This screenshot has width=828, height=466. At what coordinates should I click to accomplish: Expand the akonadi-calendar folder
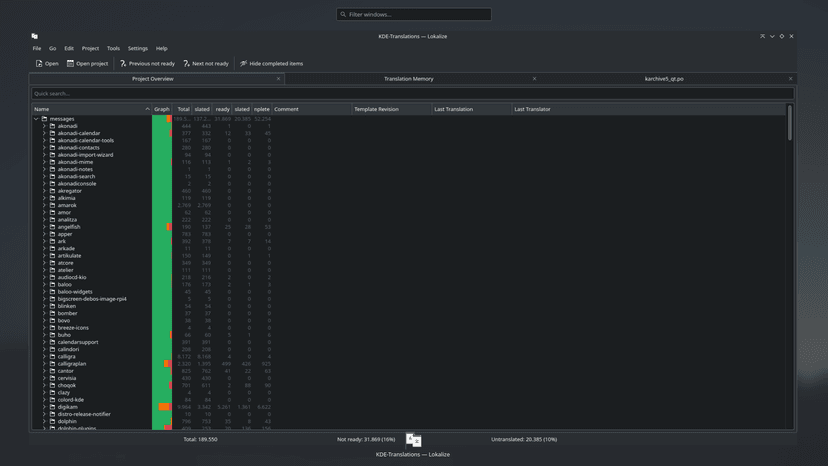[x=44, y=133]
